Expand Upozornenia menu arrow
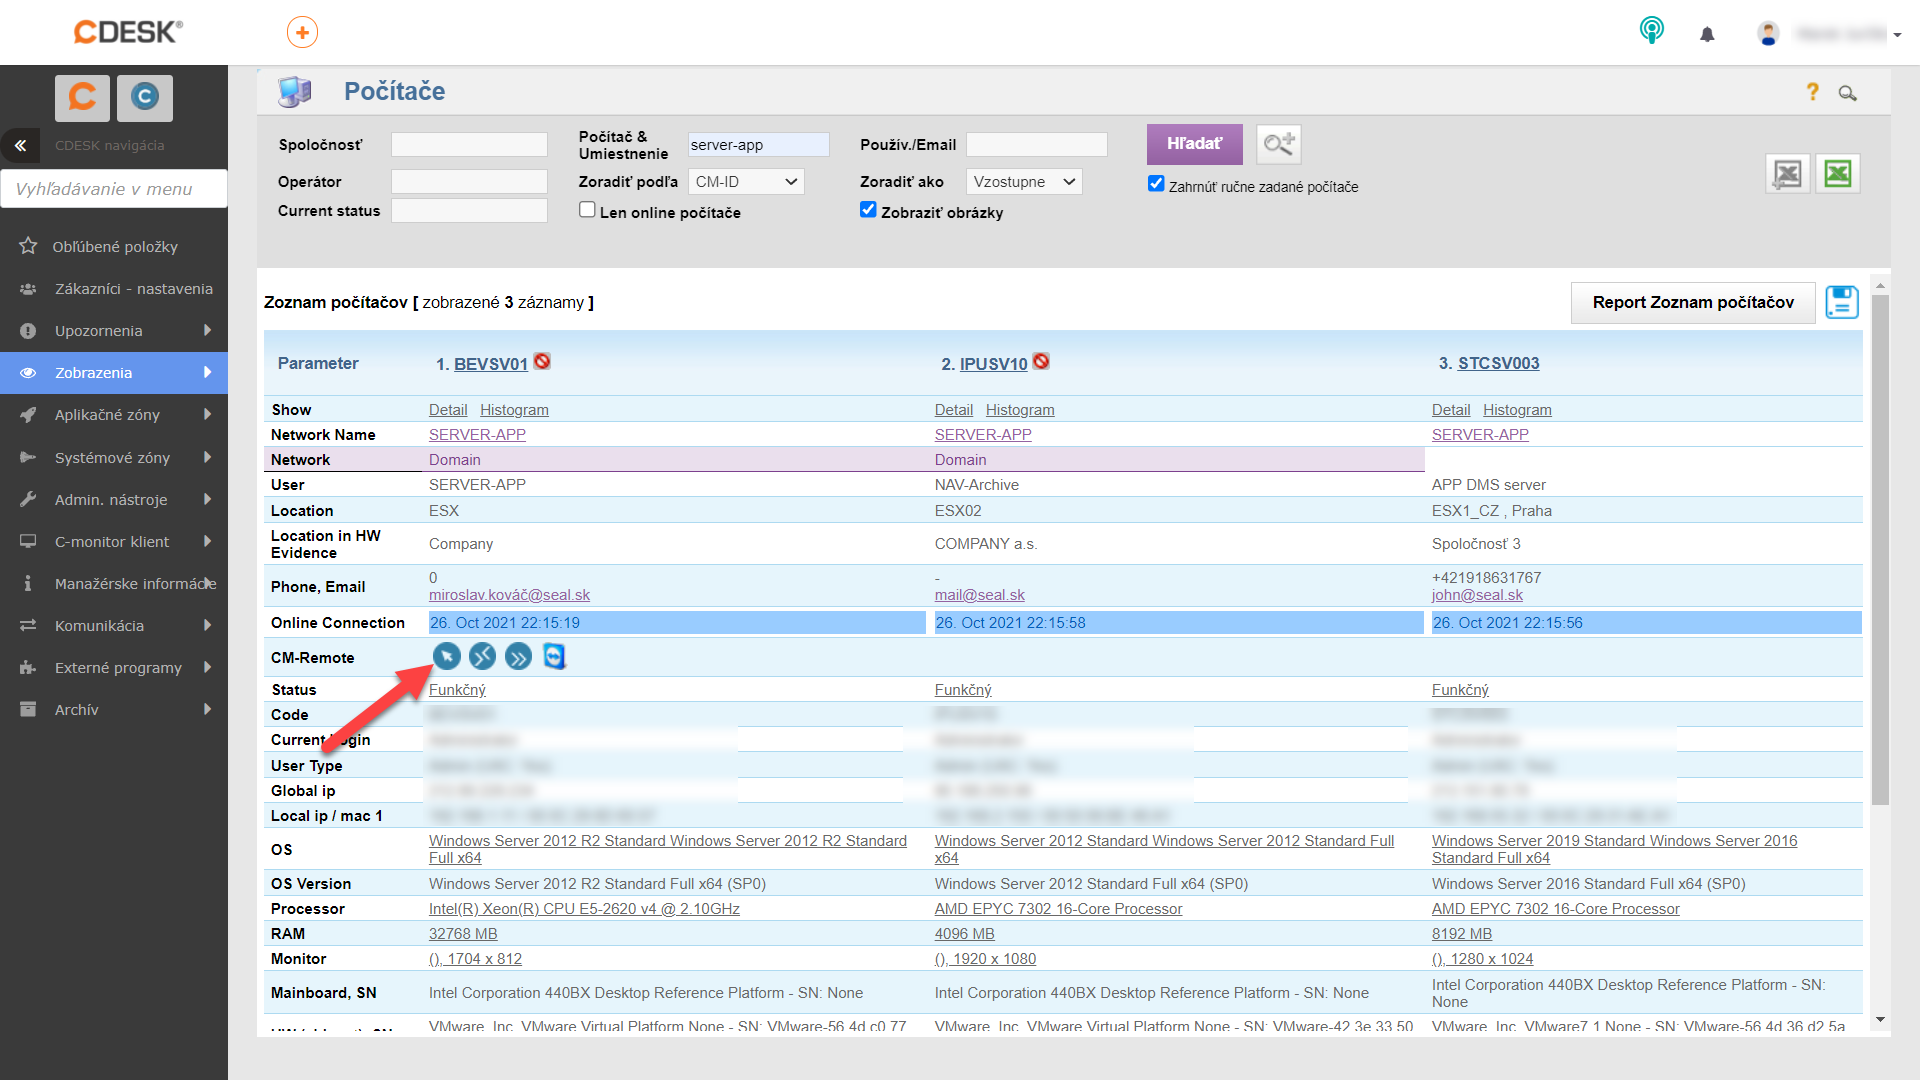The width and height of the screenshot is (1920, 1080). tap(207, 330)
